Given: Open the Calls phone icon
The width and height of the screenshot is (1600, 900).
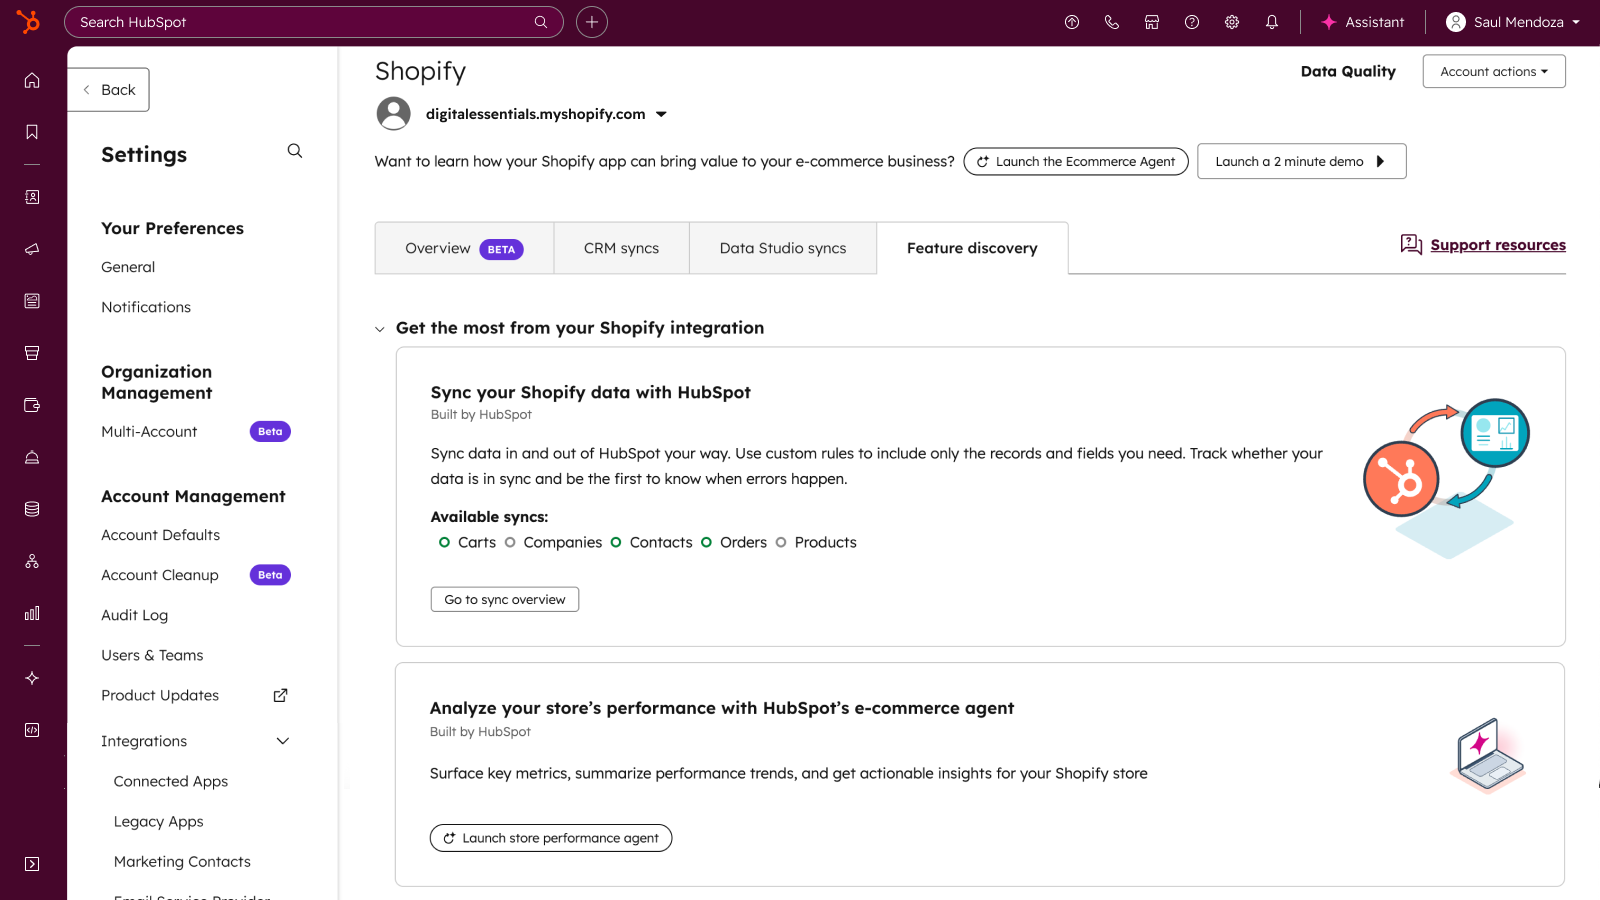Looking at the screenshot, I should (1112, 21).
